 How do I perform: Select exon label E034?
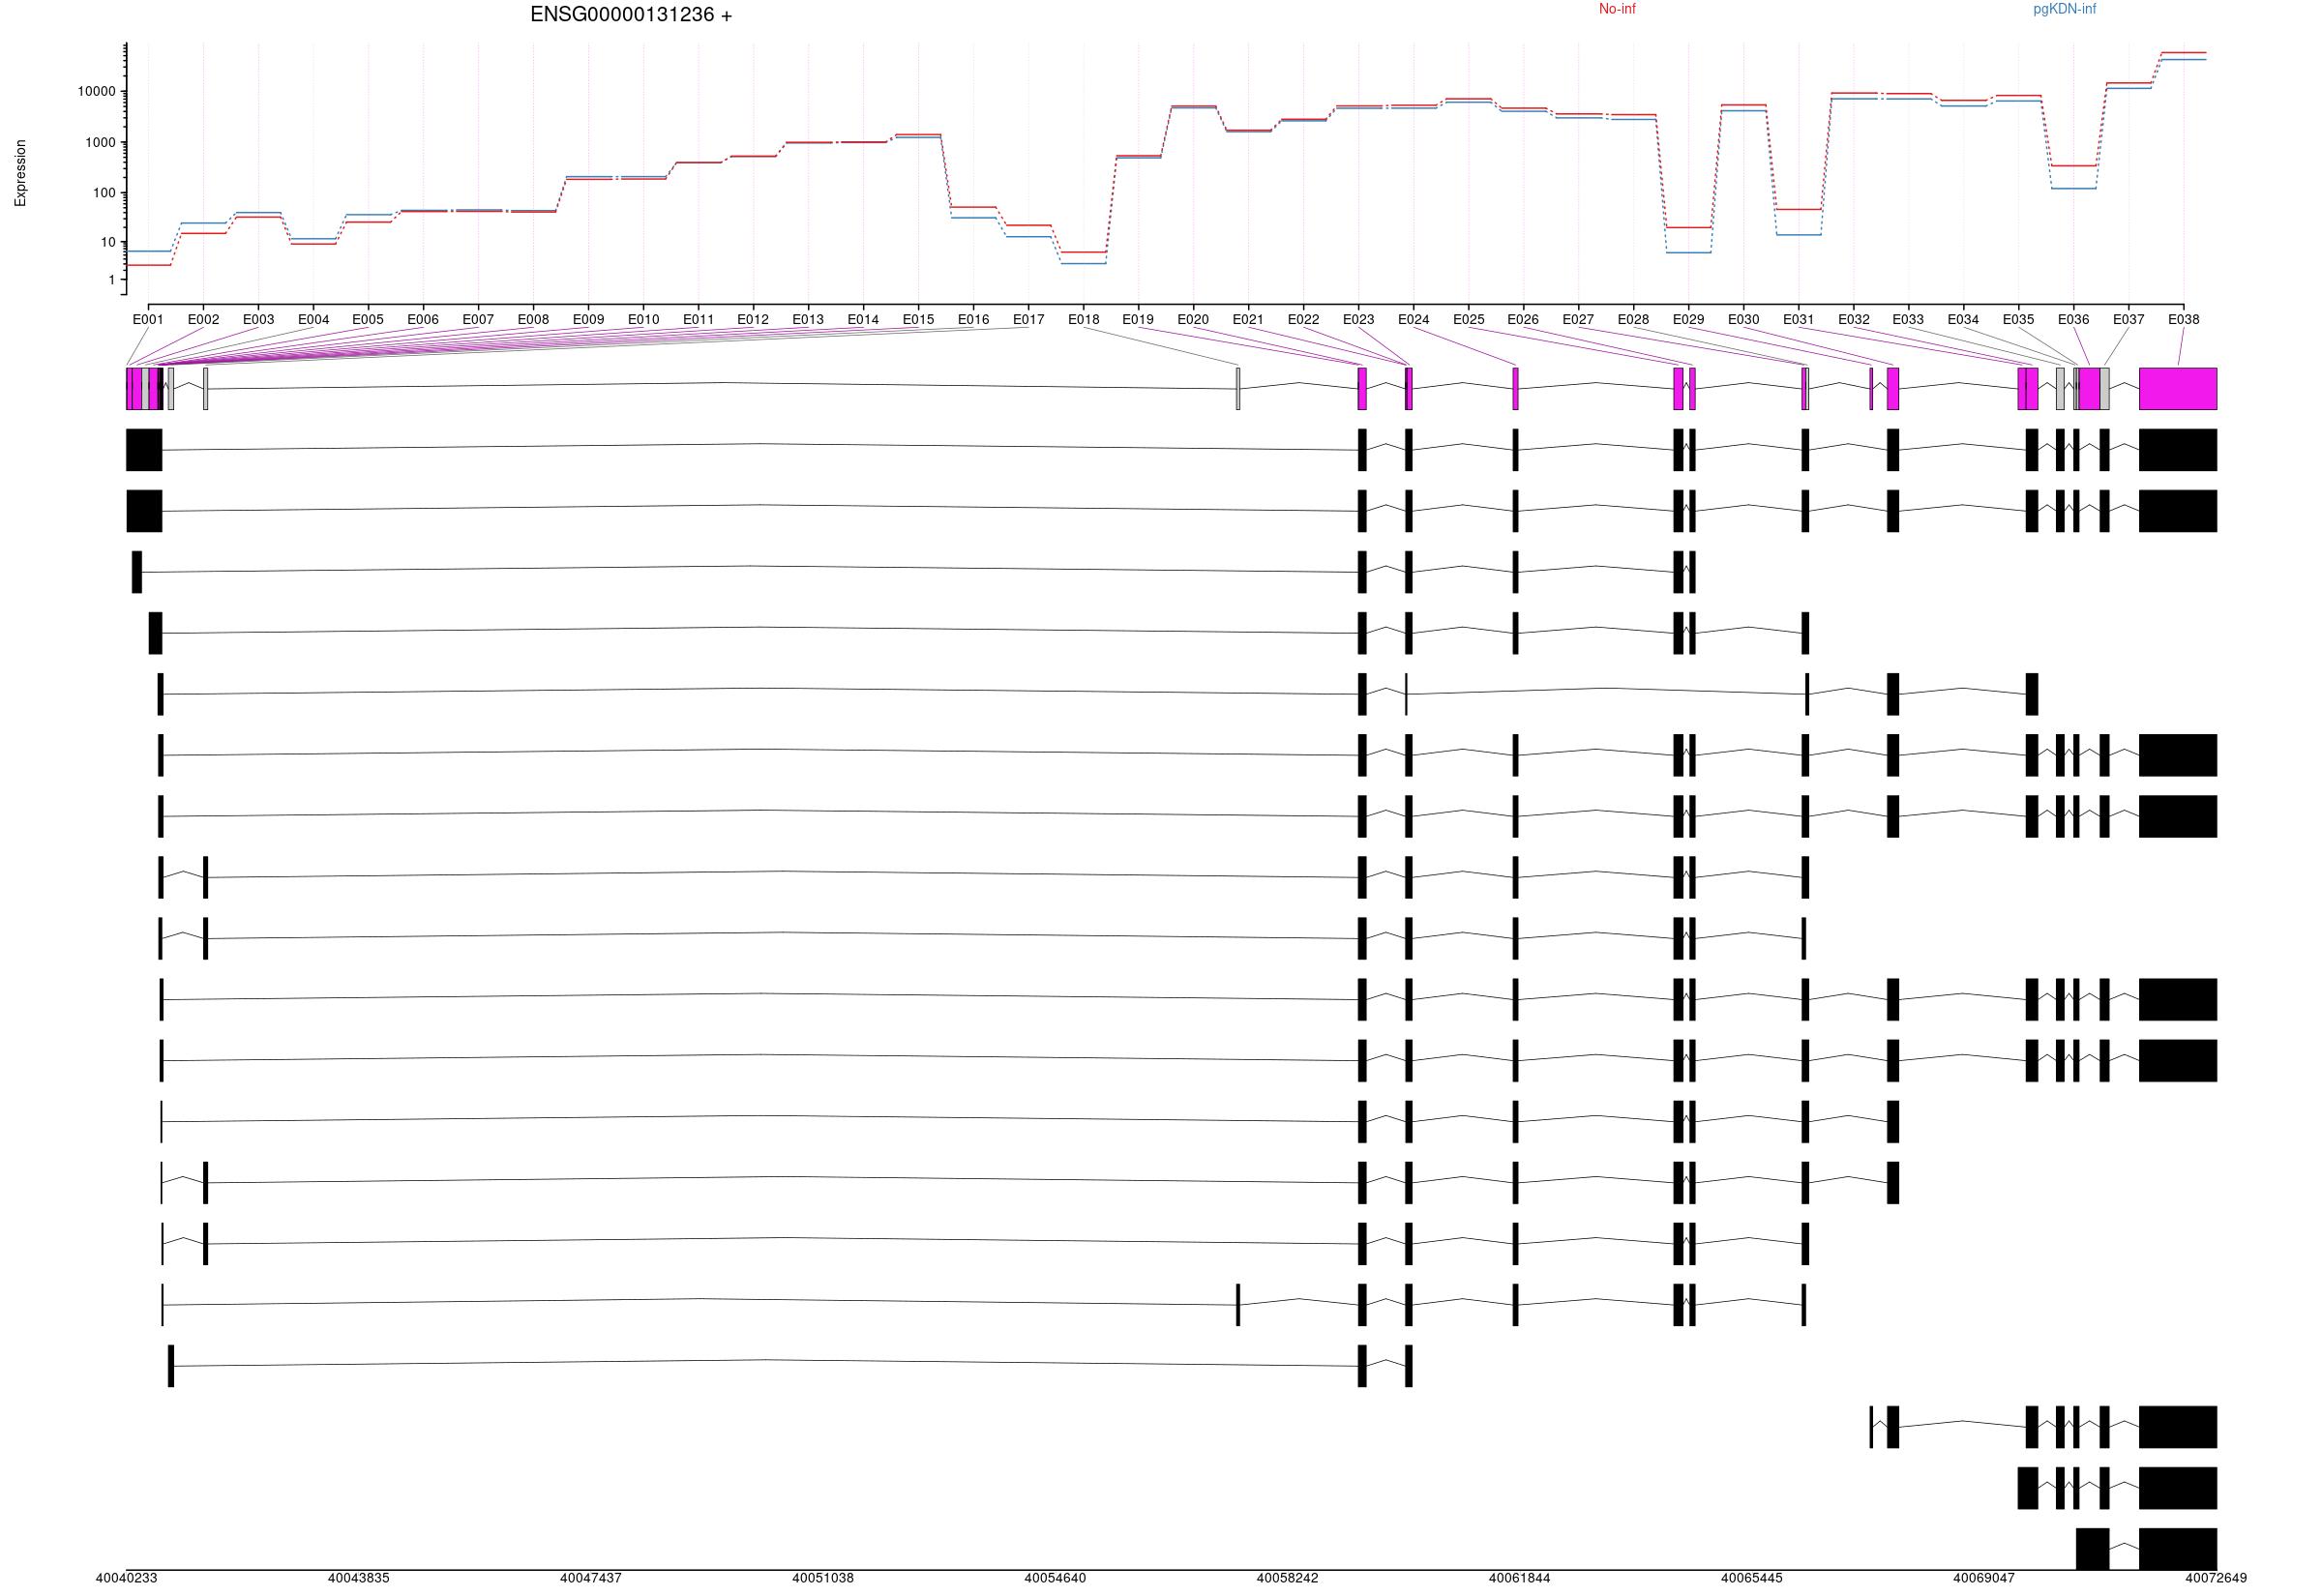point(1963,320)
